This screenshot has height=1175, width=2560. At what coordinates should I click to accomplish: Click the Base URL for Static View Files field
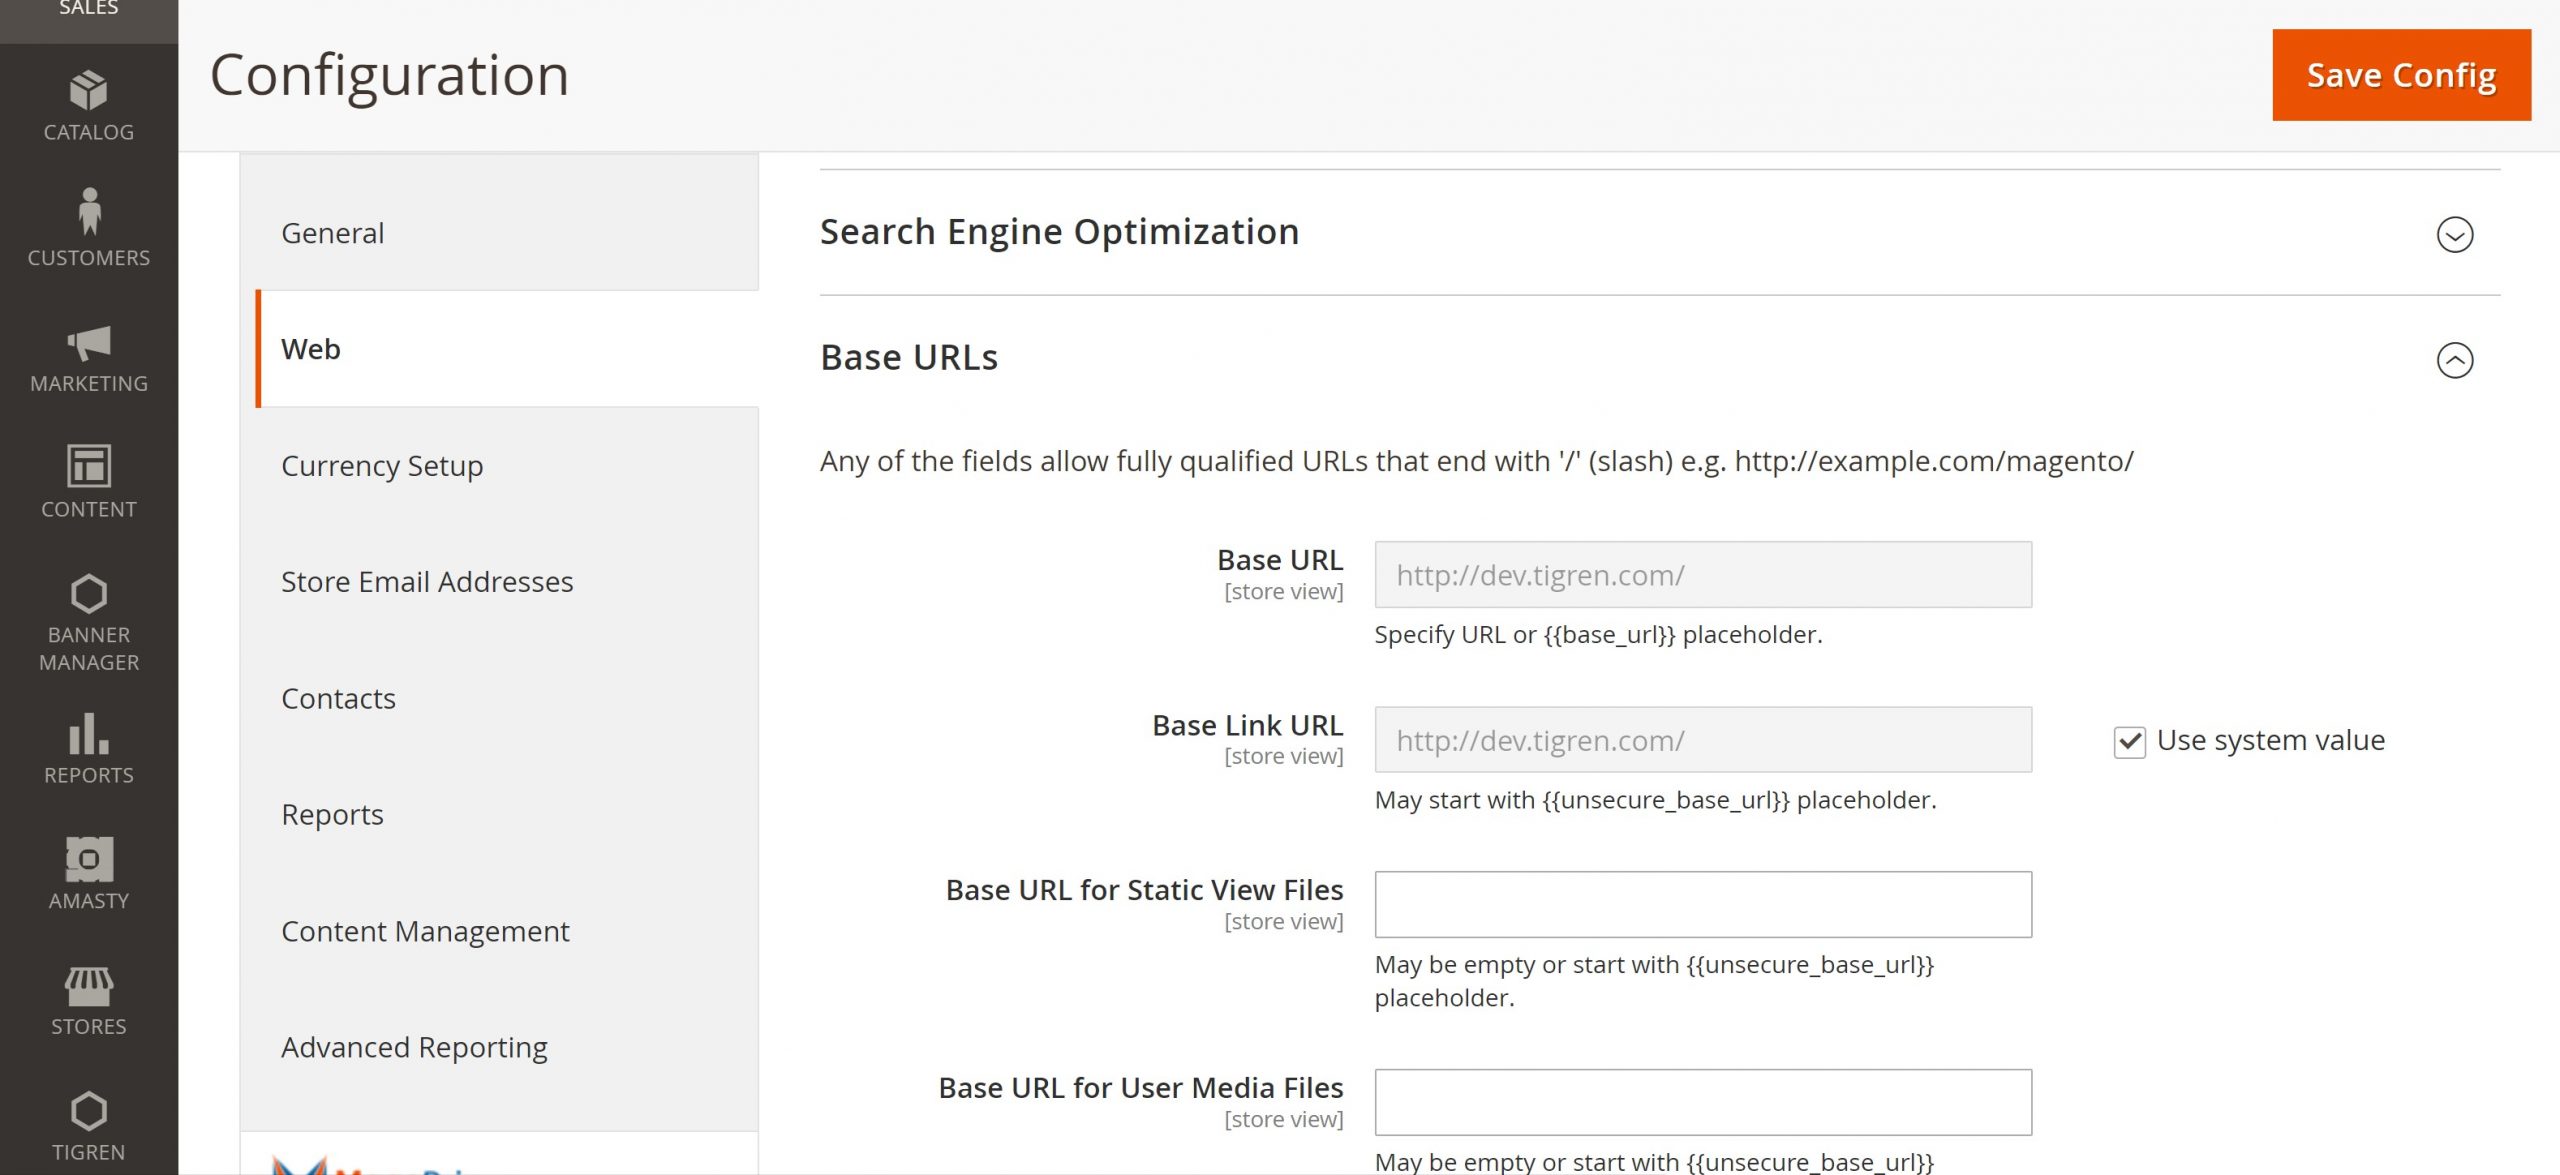[1702, 904]
